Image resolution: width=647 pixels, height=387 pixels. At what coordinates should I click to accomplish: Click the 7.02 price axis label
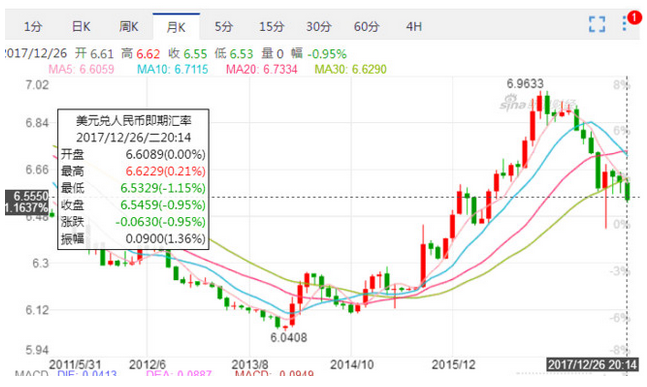(x=37, y=85)
